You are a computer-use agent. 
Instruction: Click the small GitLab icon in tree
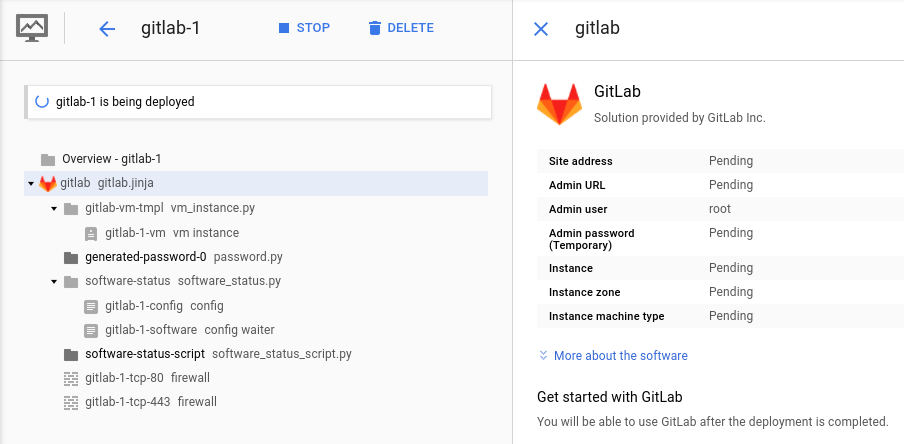click(x=48, y=183)
